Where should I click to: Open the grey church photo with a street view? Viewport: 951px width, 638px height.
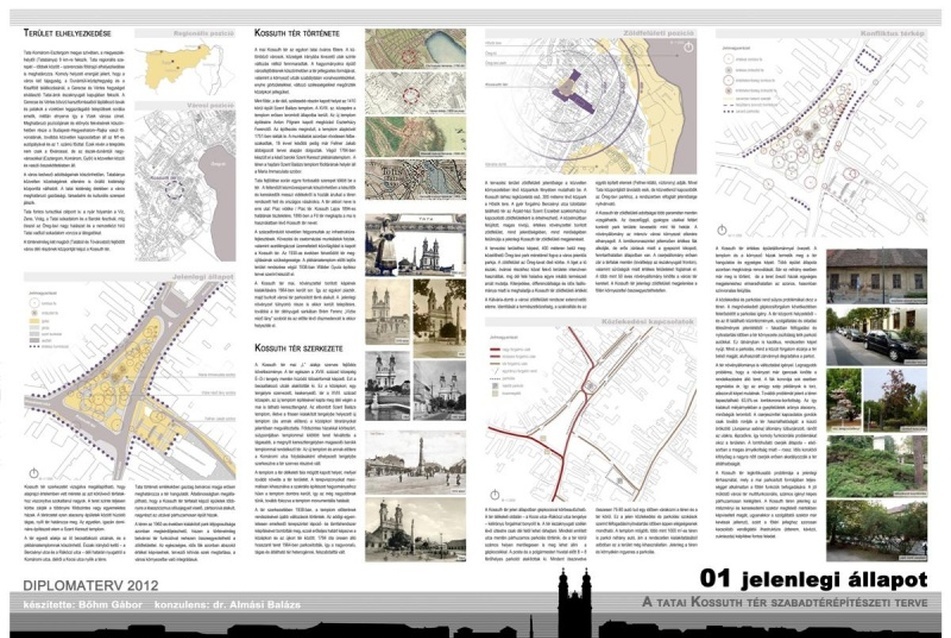(x=440, y=391)
